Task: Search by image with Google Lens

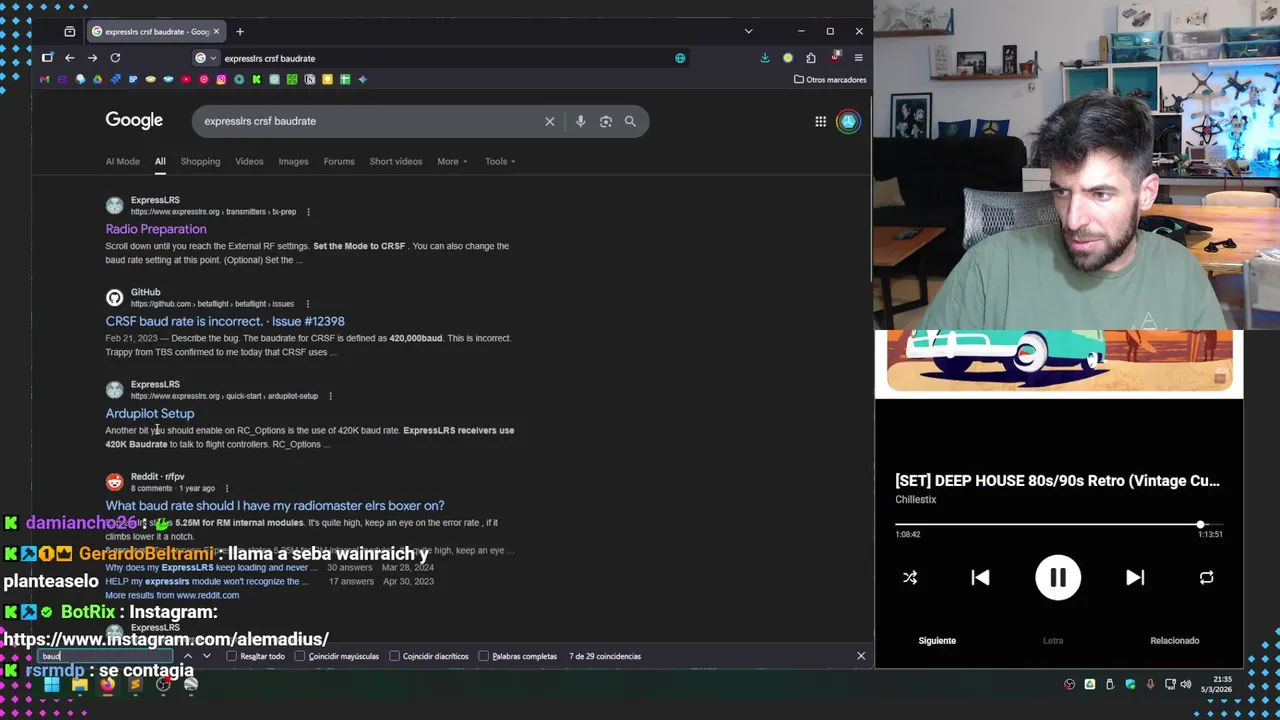Action: tap(605, 121)
